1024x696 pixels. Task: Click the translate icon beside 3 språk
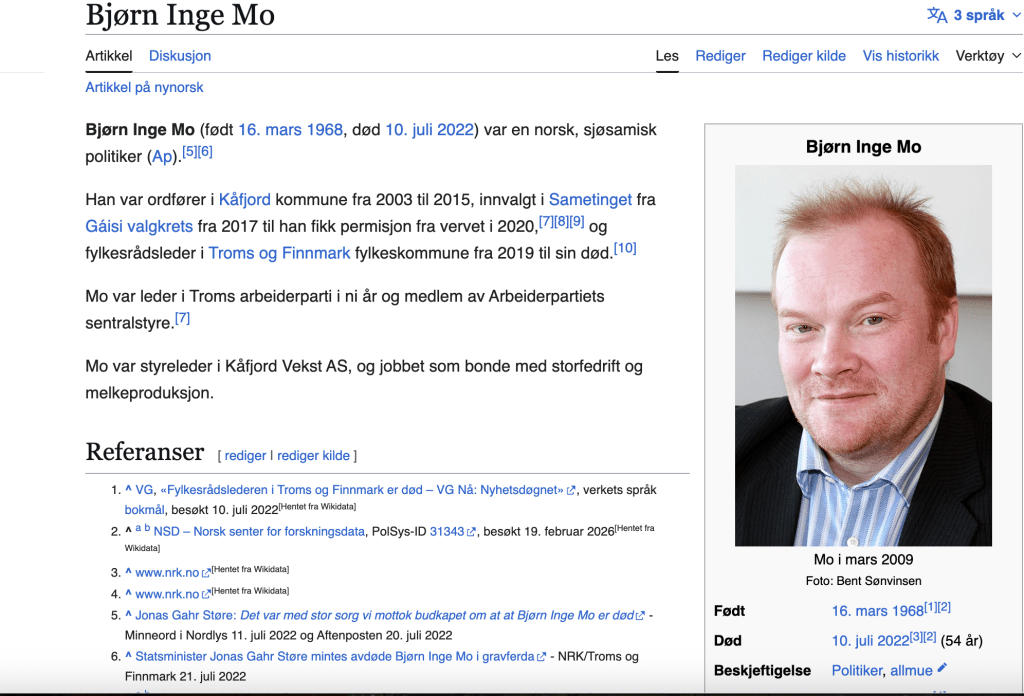[x=937, y=15]
